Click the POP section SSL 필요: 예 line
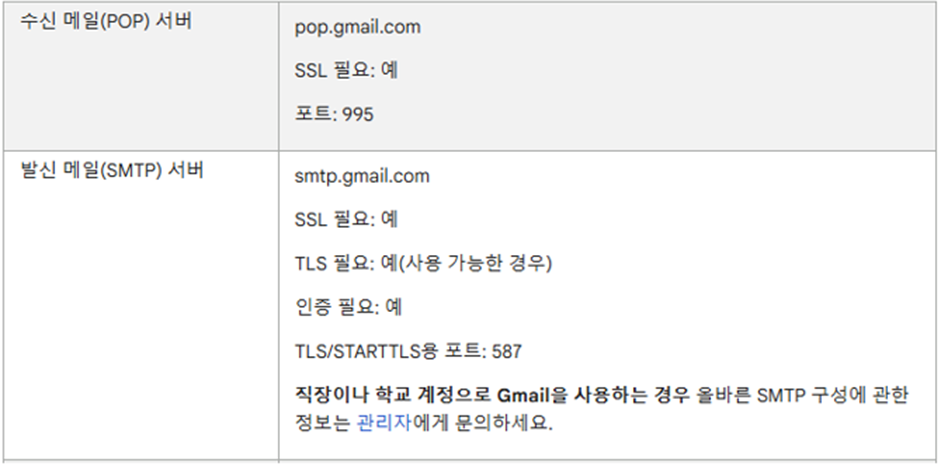This screenshot has width=941, height=466. (346, 71)
